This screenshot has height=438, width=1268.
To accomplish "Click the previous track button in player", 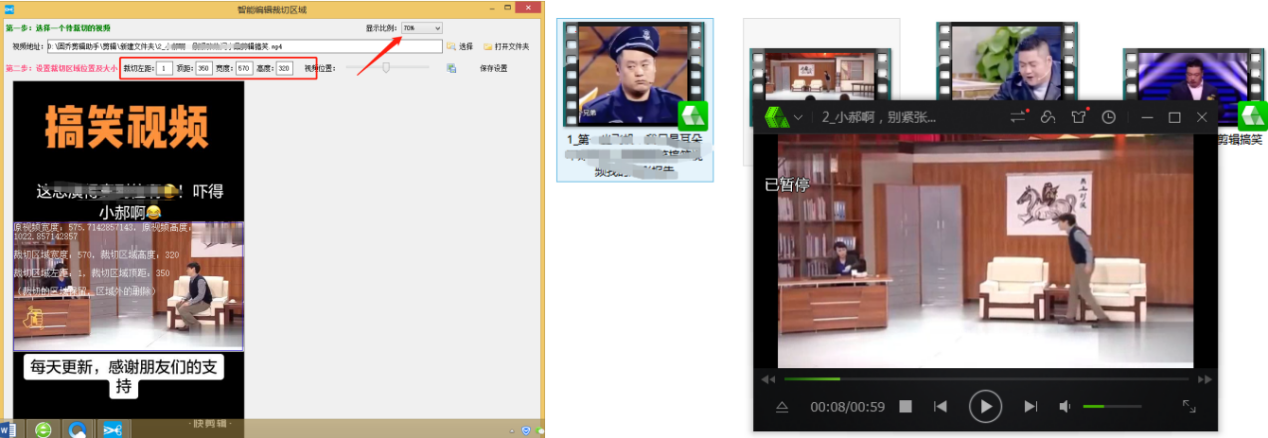I will tap(940, 407).
